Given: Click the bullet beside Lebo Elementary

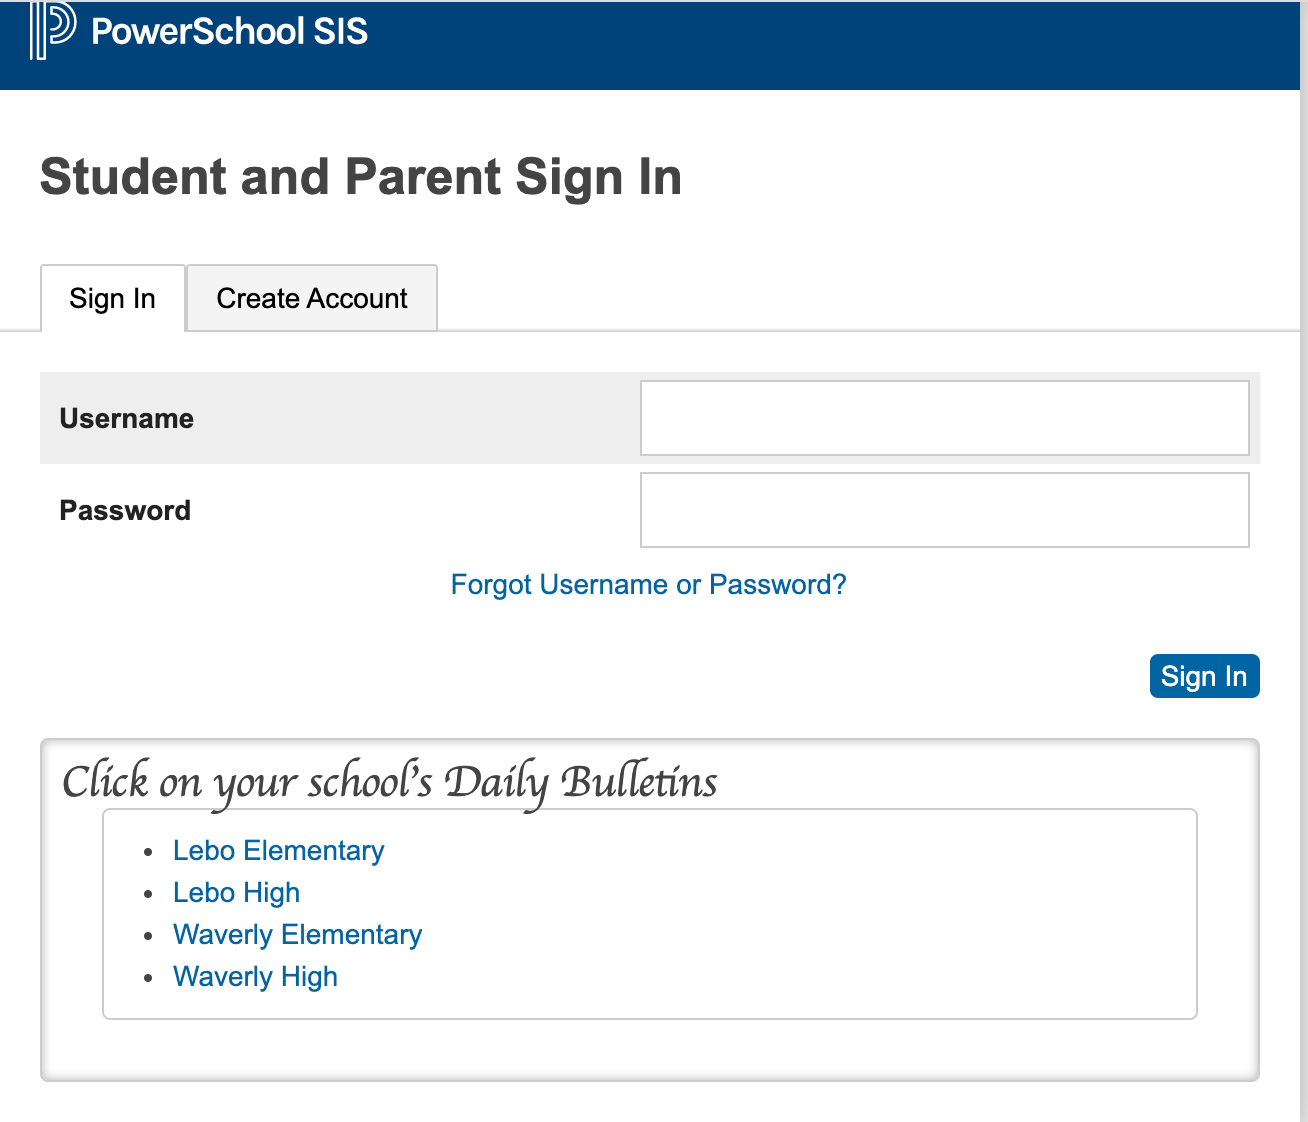Looking at the screenshot, I should coord(148,852).
